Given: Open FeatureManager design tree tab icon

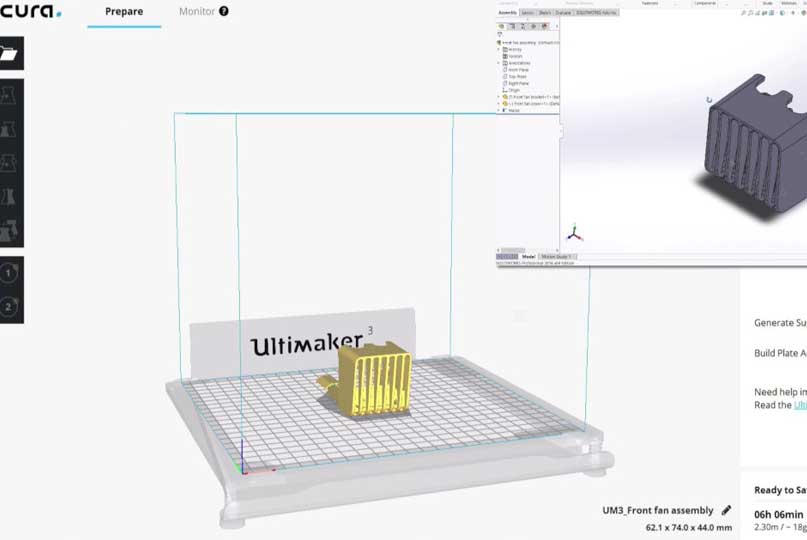Looking at the screenshot, I should click(x=501, y=26).
